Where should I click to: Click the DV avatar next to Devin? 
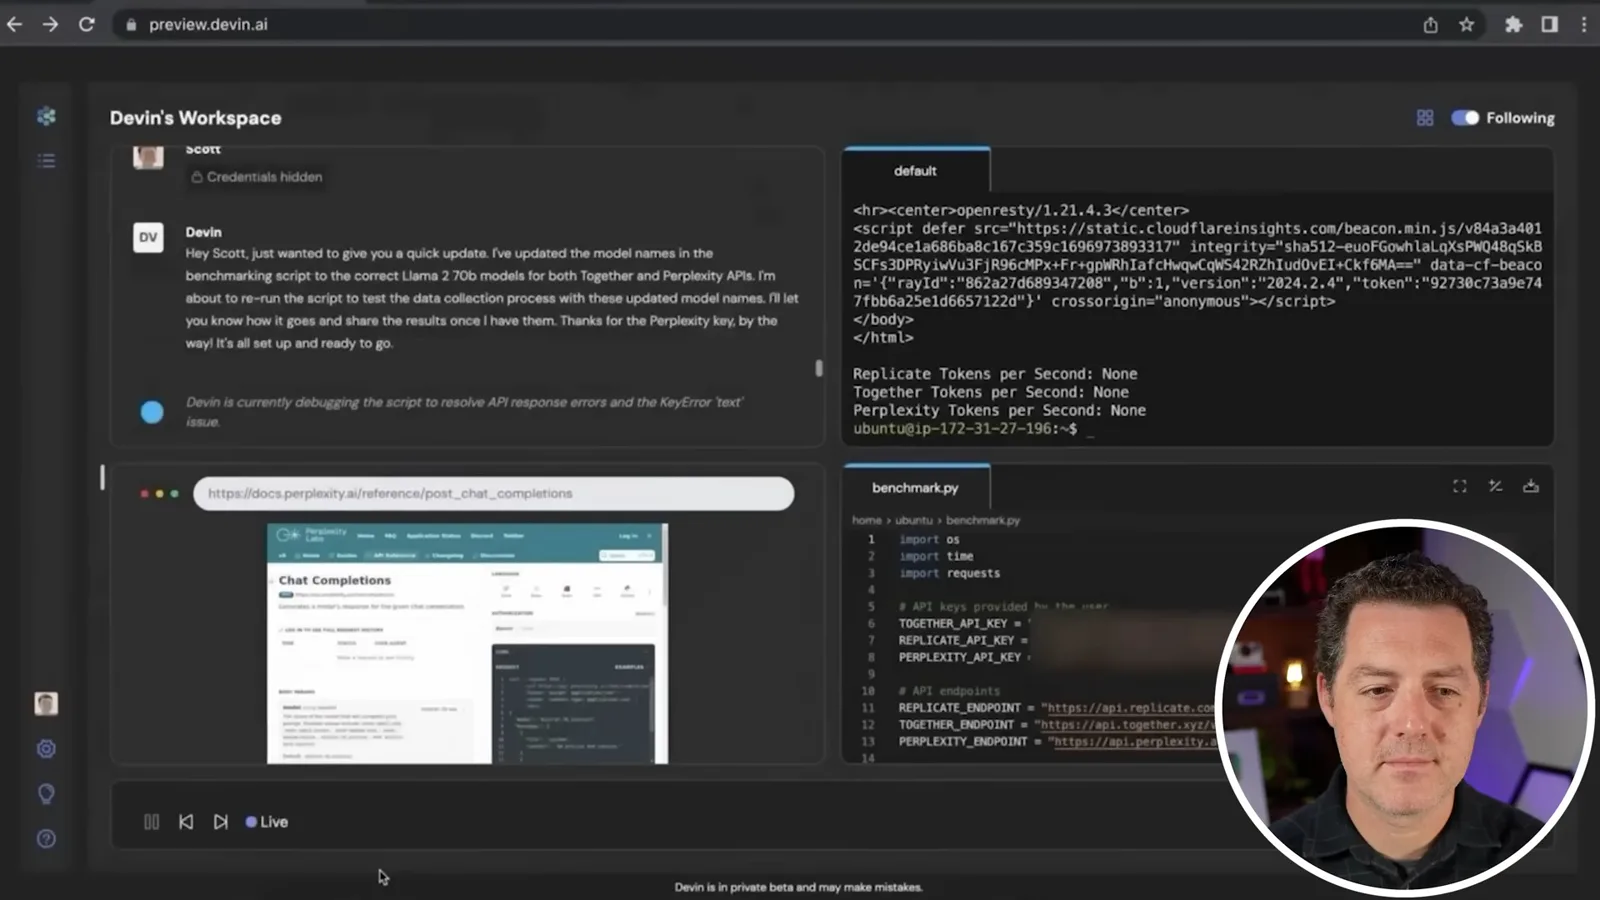click(x=148, y=237)
